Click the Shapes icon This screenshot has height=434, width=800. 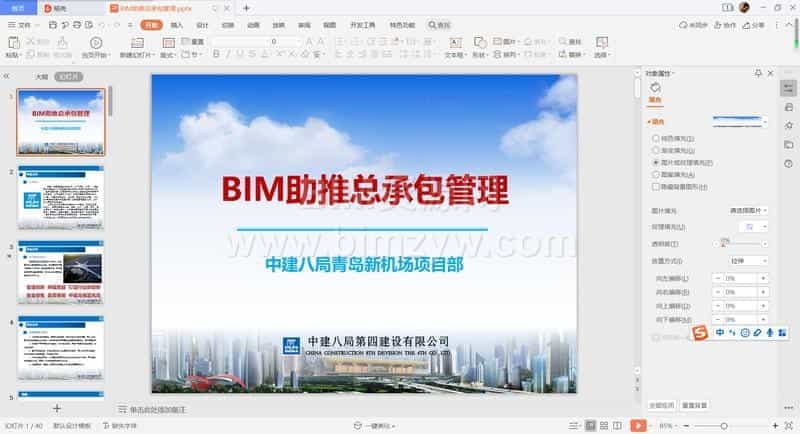pyautogui.click(x=480, y=42)
